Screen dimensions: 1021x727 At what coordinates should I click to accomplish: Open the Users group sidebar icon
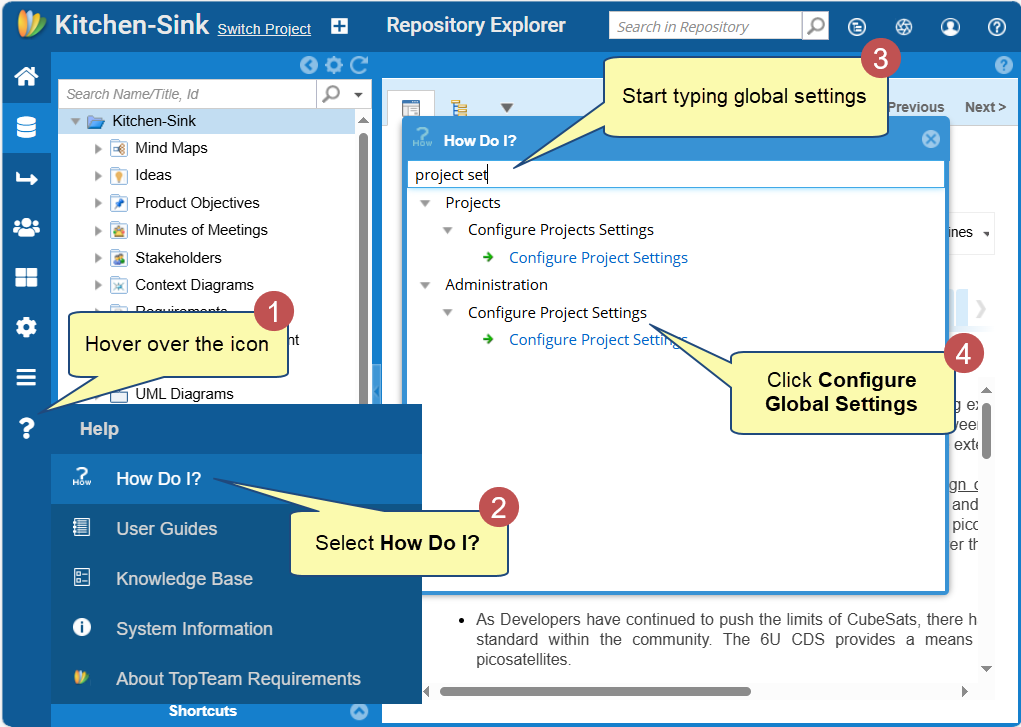pyautogui.click(x=26, y=227)
